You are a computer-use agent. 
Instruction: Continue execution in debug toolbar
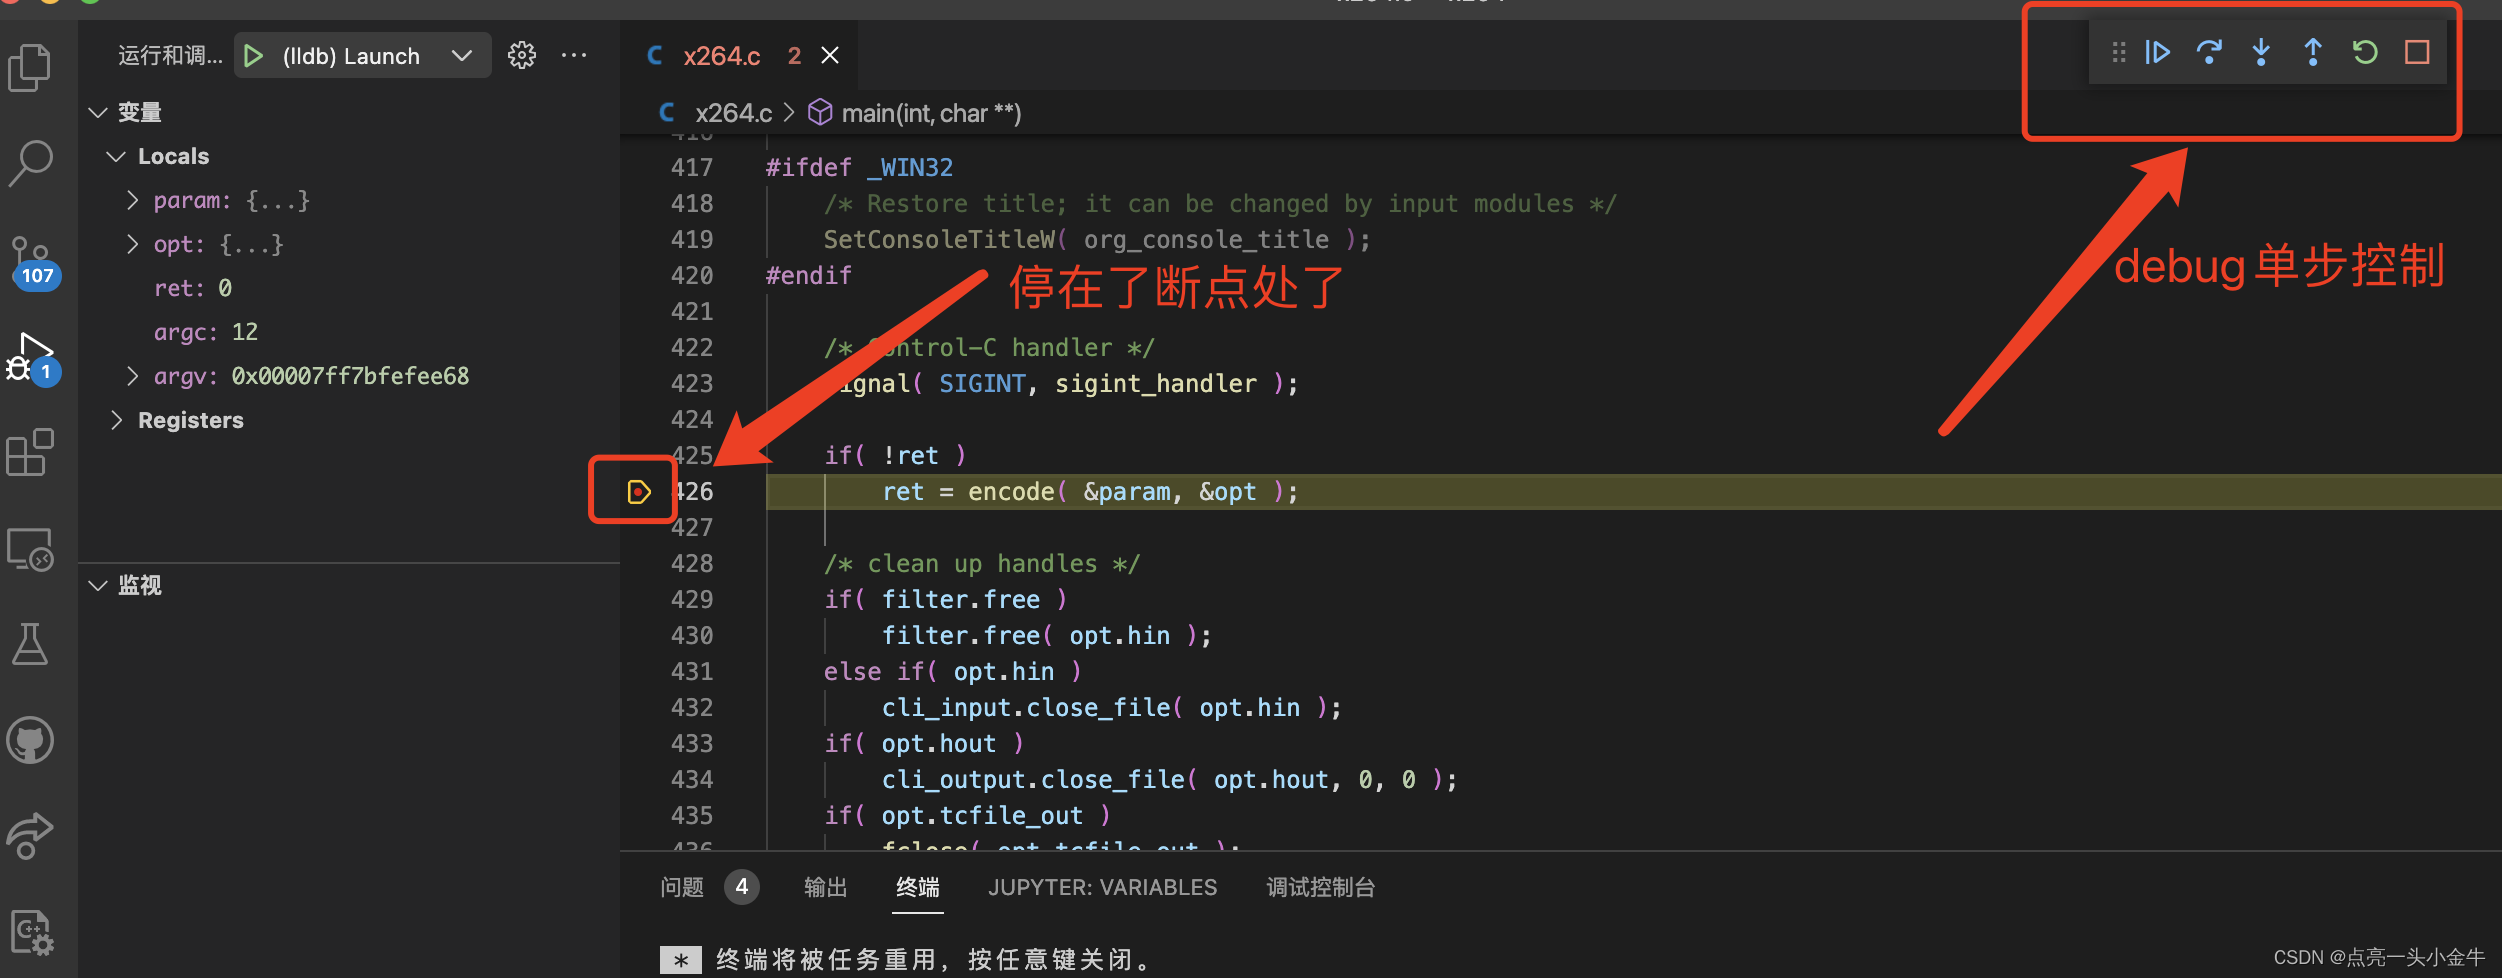(x=2157, y=52)
